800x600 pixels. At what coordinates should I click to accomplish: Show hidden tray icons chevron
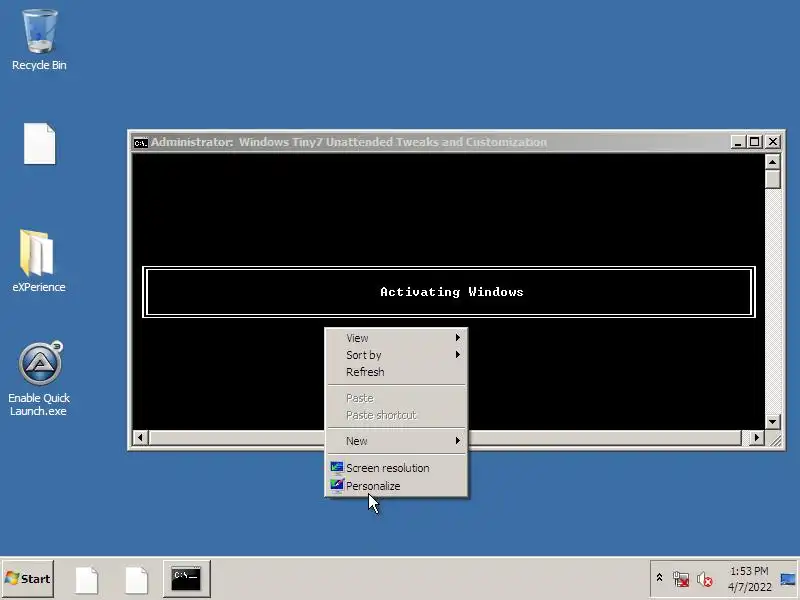pyautogui.click(x=659, y=578)
